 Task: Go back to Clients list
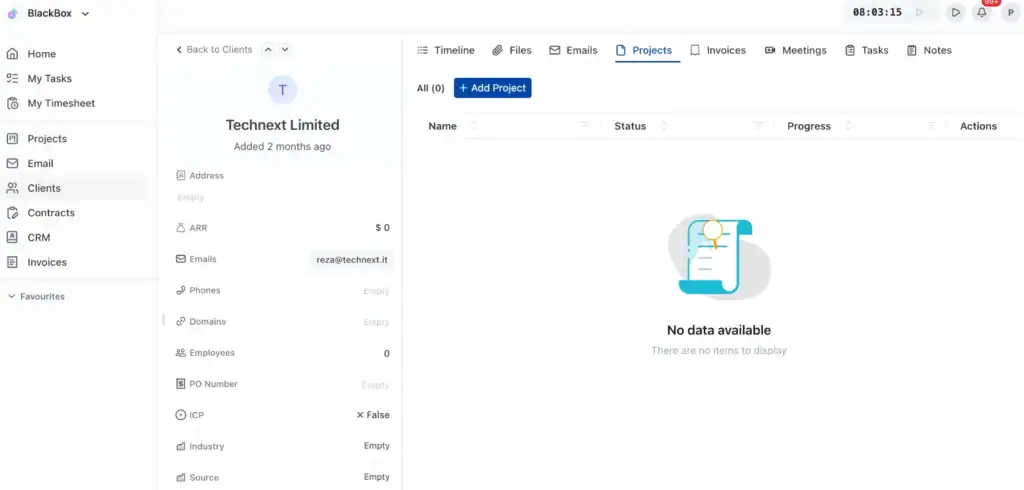tap(214, 50)
